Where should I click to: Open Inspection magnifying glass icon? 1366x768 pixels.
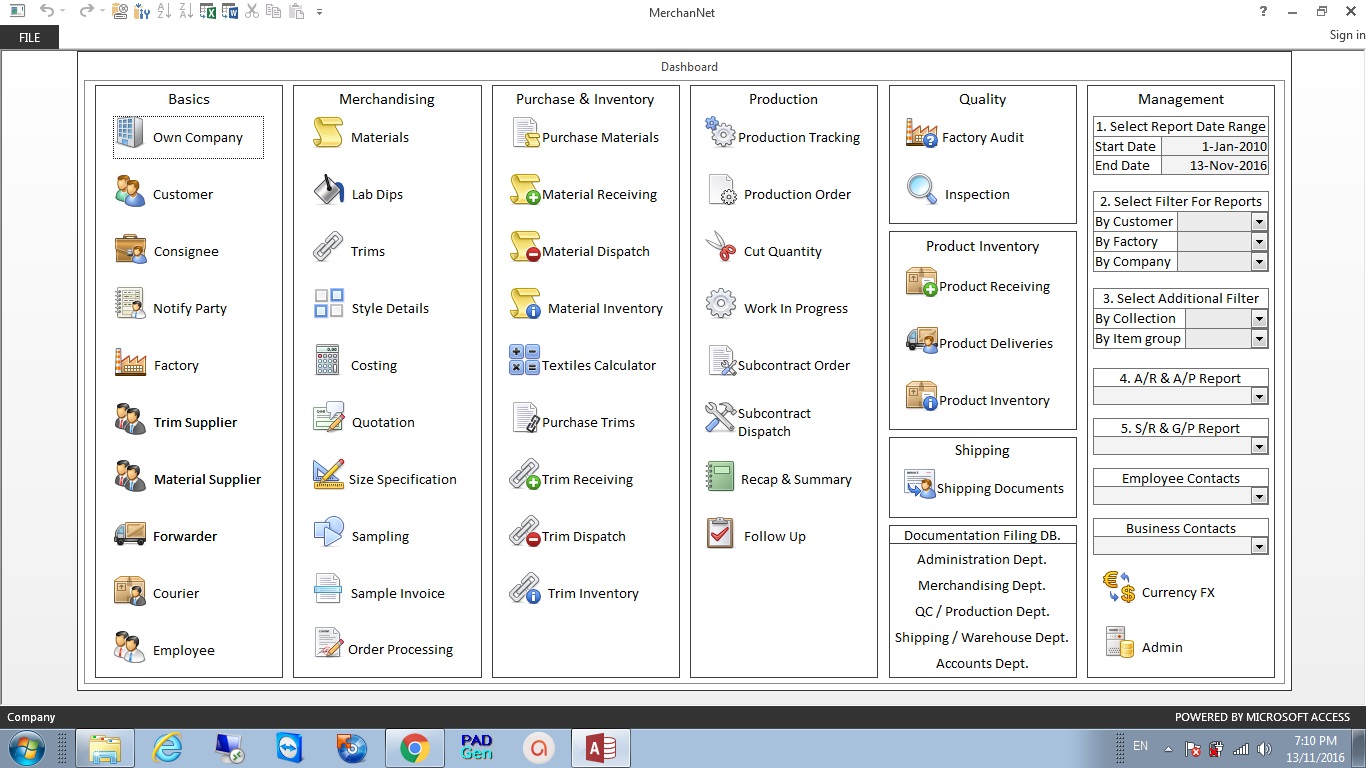pos(921,189)
